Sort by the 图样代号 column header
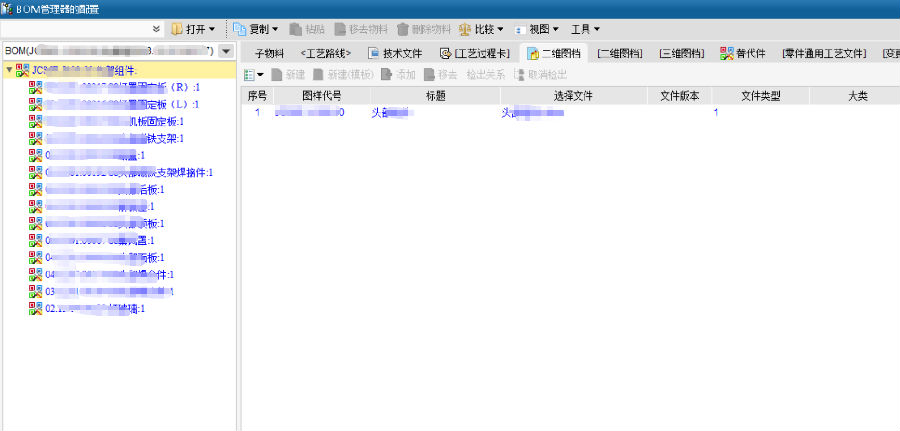 click(x=322, y=96)
